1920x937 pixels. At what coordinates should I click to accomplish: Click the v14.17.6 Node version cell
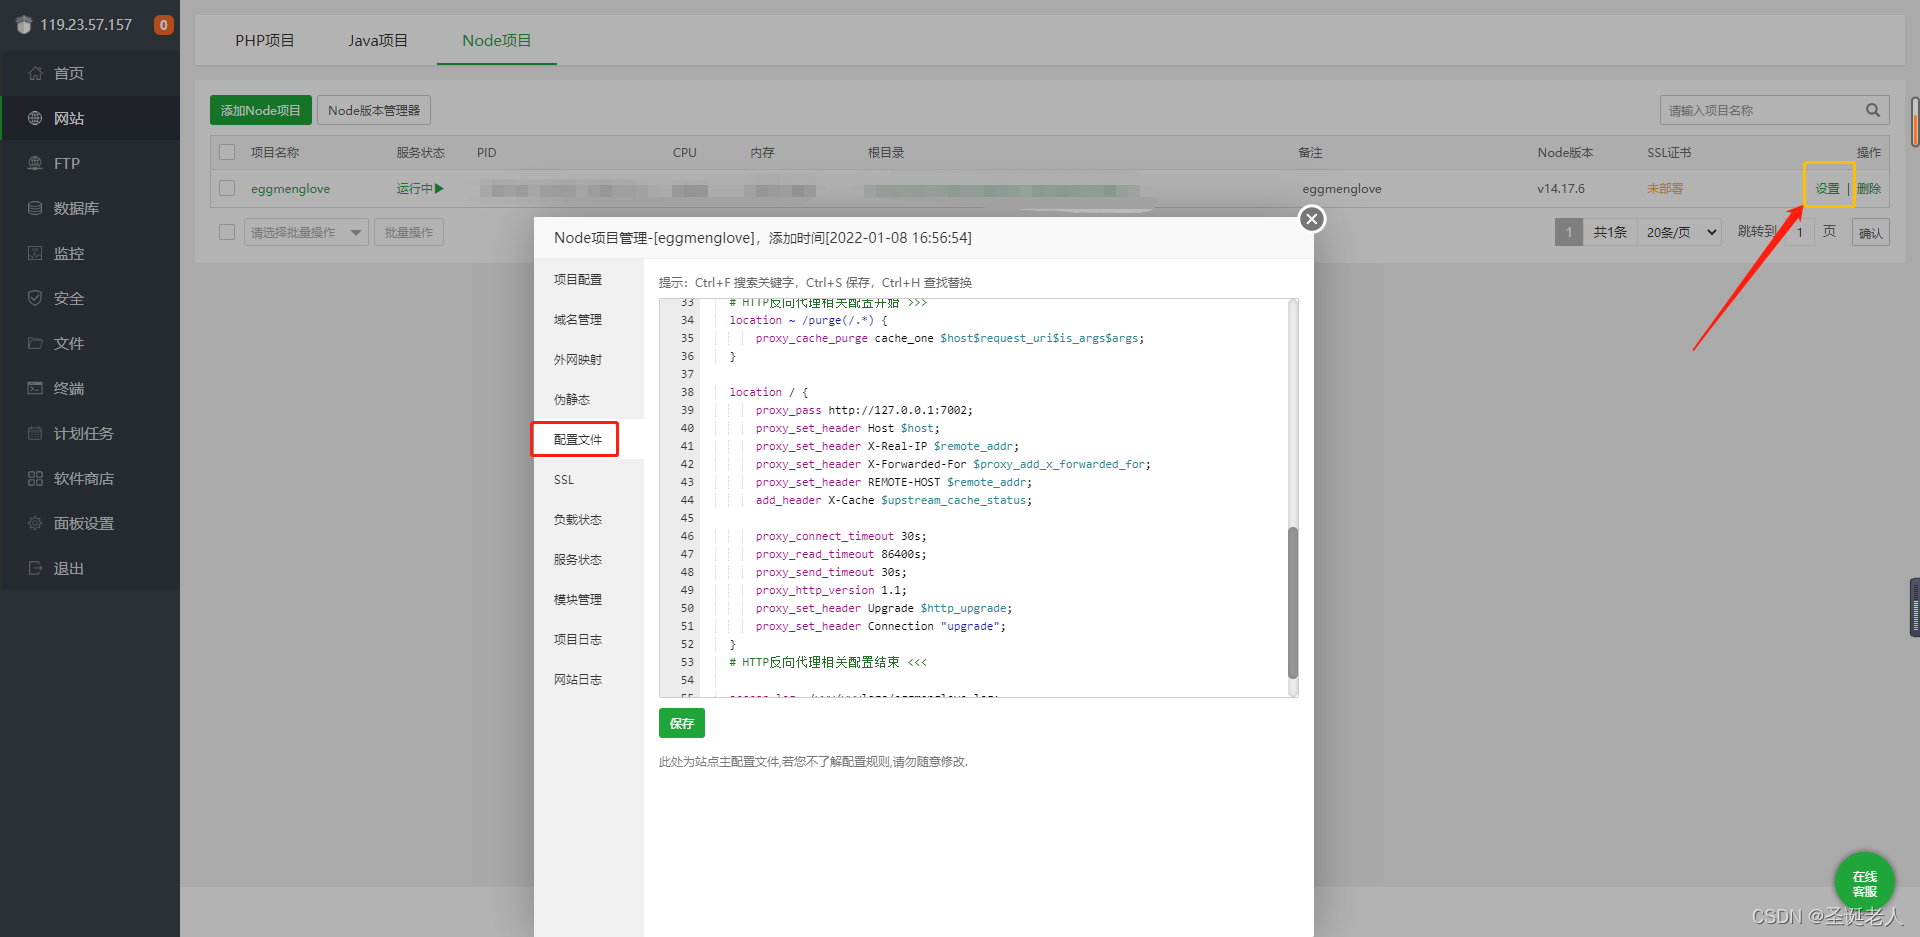point(1561,188)
